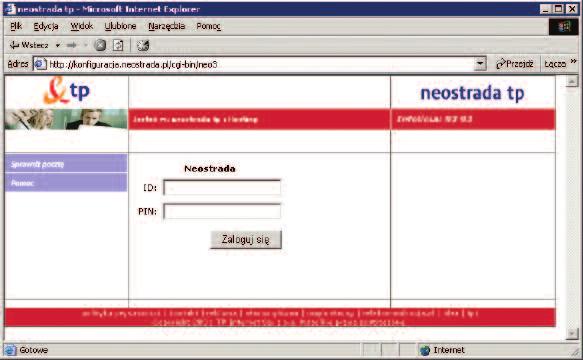Viewport: 583px width, 360px height.
Task: Click the scrollbar up arrow
Action: click(572, 81)
